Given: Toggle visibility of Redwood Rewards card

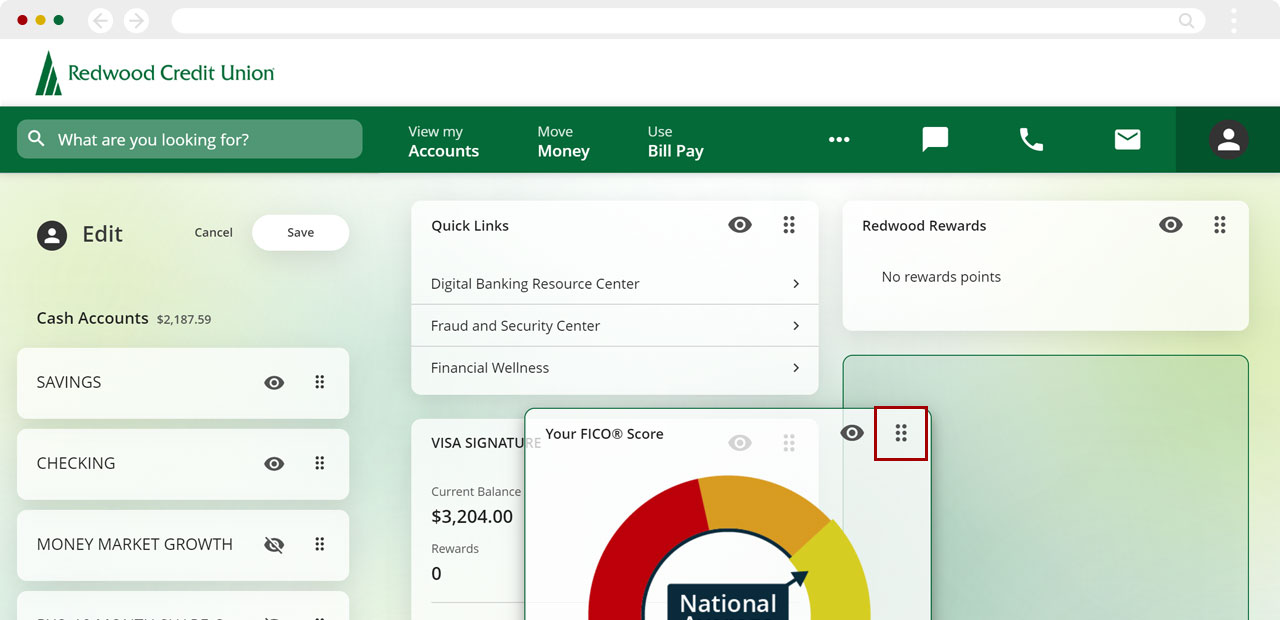Looking at the screenshot, I should (x=1170, y=225).
